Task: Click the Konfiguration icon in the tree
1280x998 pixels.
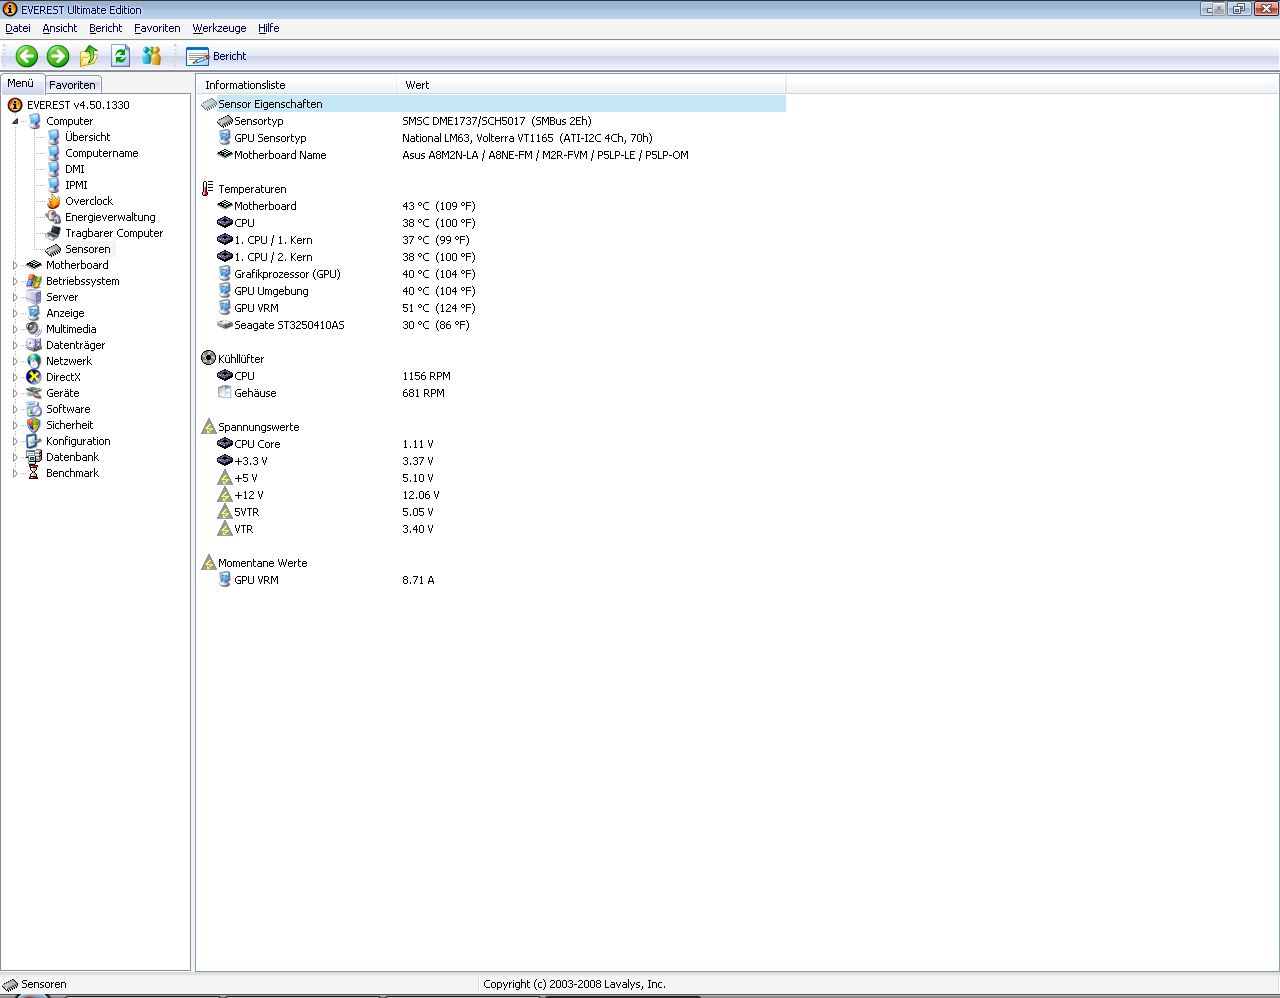Action: [x=35, y=441]
